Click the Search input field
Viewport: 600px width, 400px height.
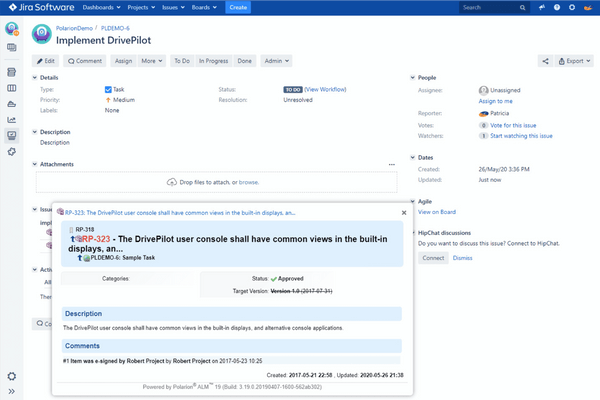pos(490,7)
